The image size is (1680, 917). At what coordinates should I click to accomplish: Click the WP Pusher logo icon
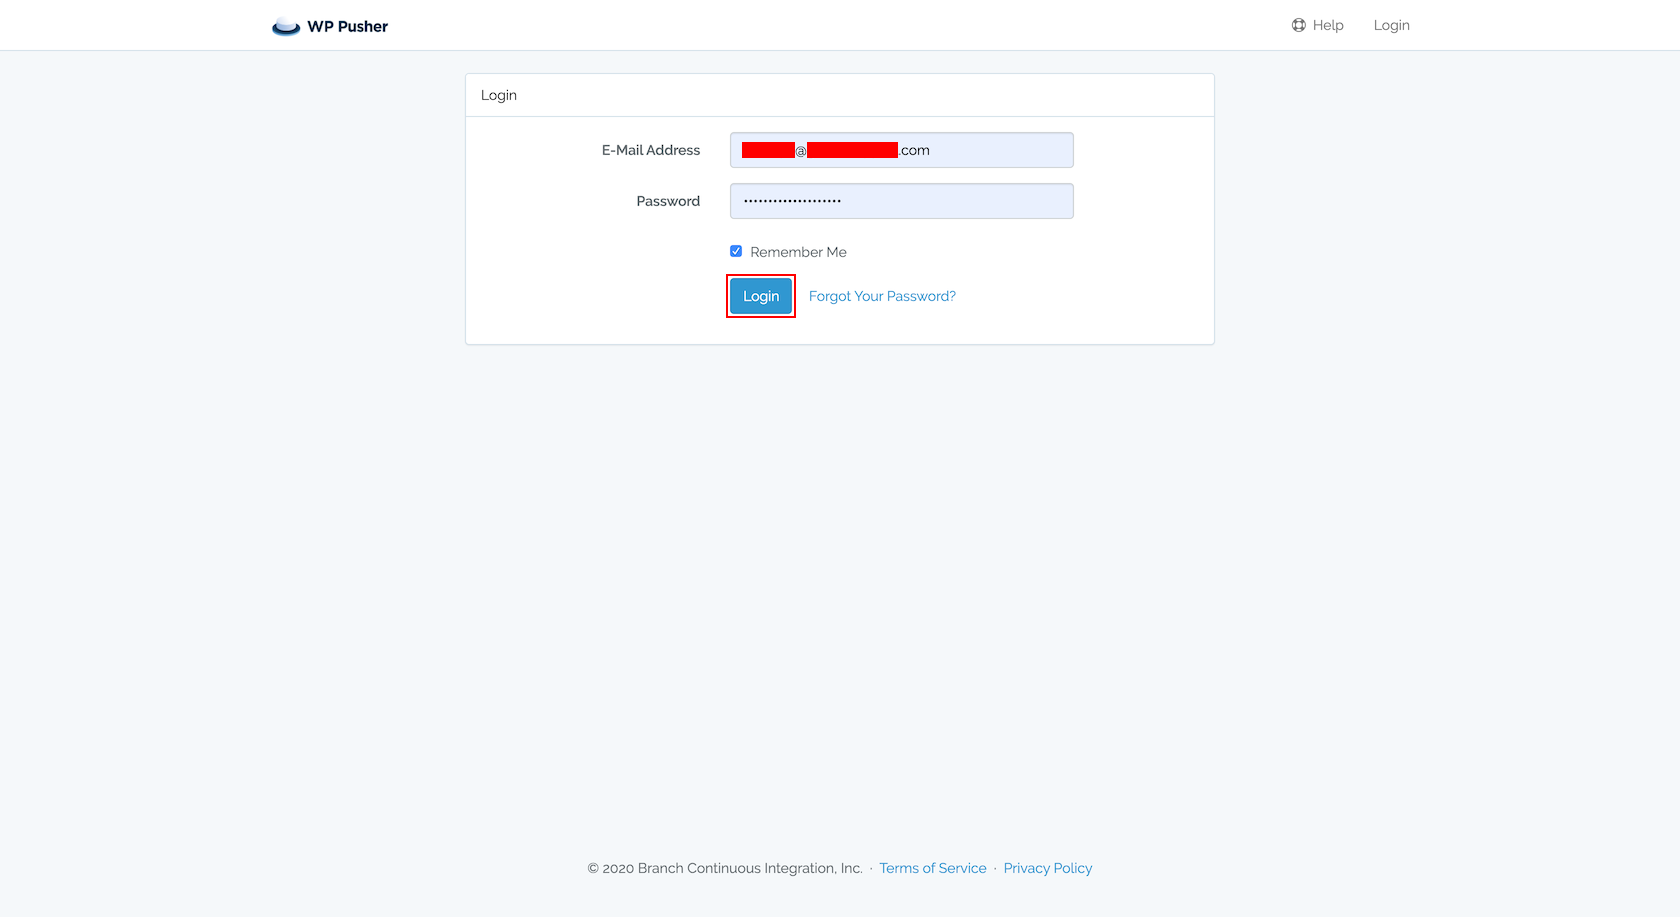click(286, 25)
